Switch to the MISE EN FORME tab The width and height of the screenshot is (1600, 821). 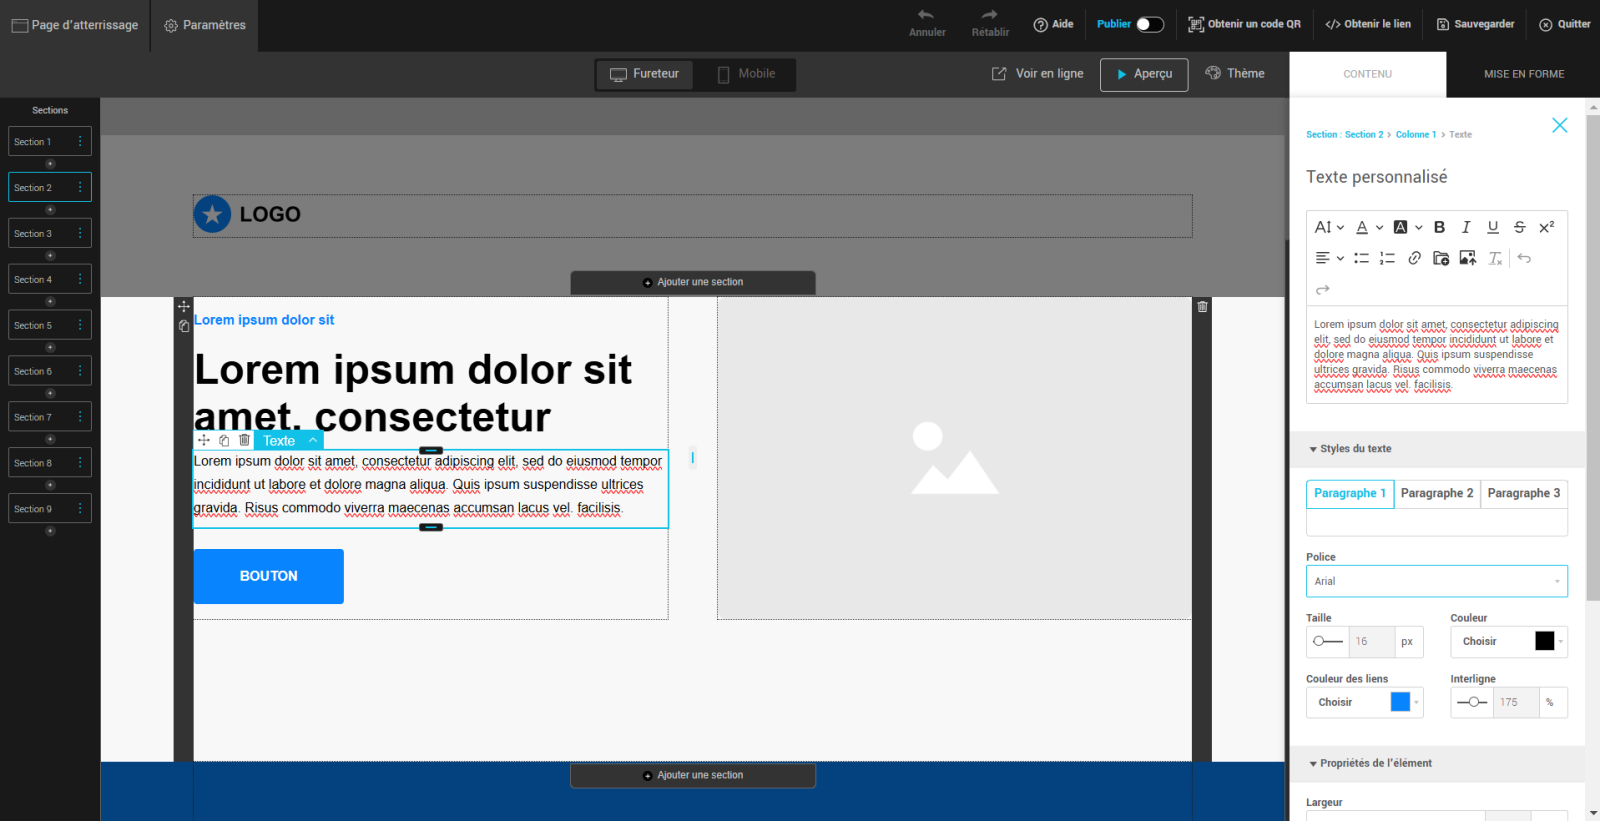(x=1523, y=74)
